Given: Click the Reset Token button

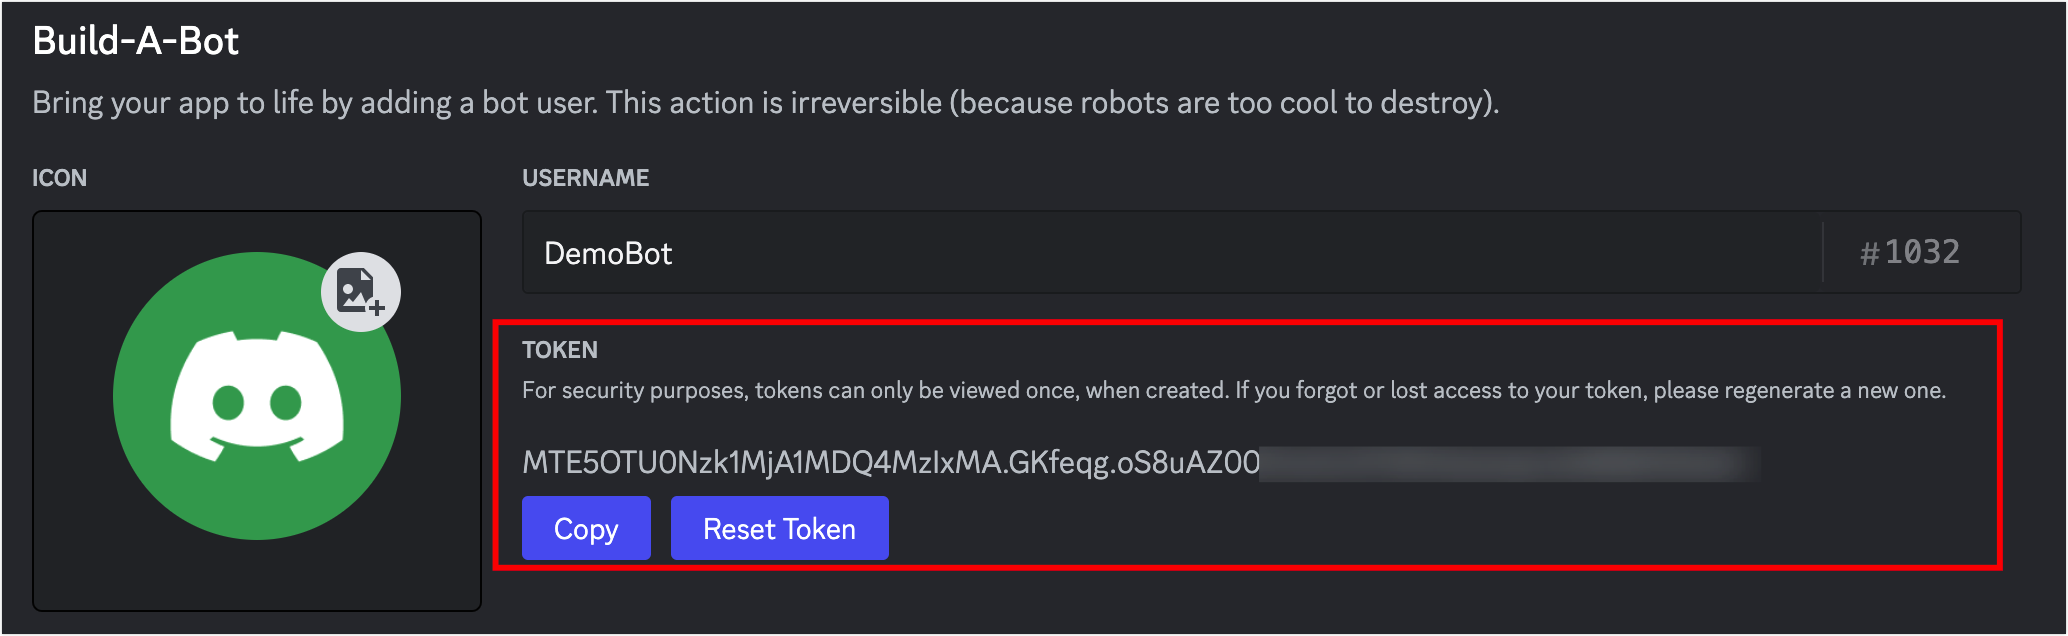Looking at the screenshot, I should [779, 528].
